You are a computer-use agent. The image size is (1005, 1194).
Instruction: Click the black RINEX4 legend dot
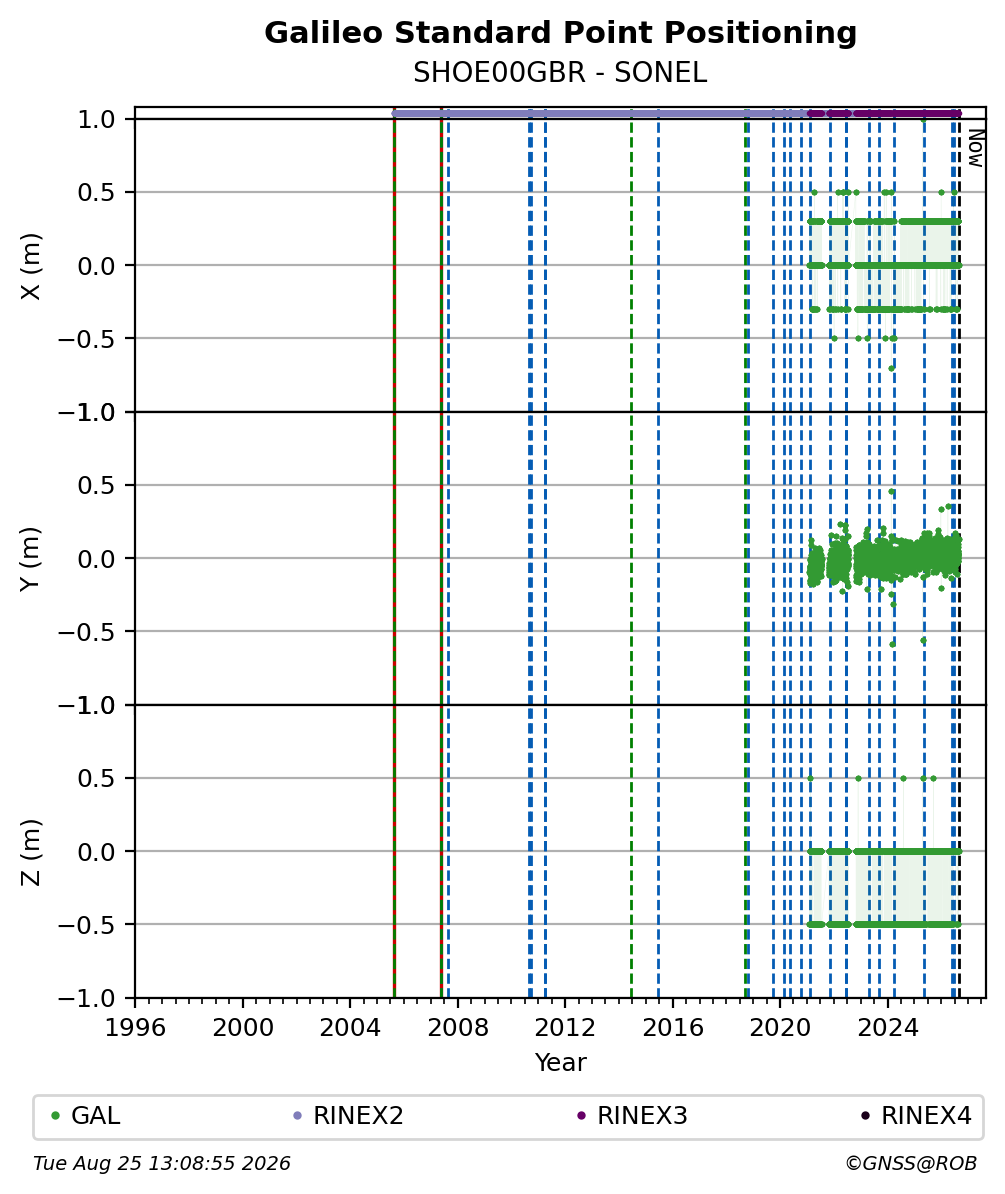click(866, 1116)
